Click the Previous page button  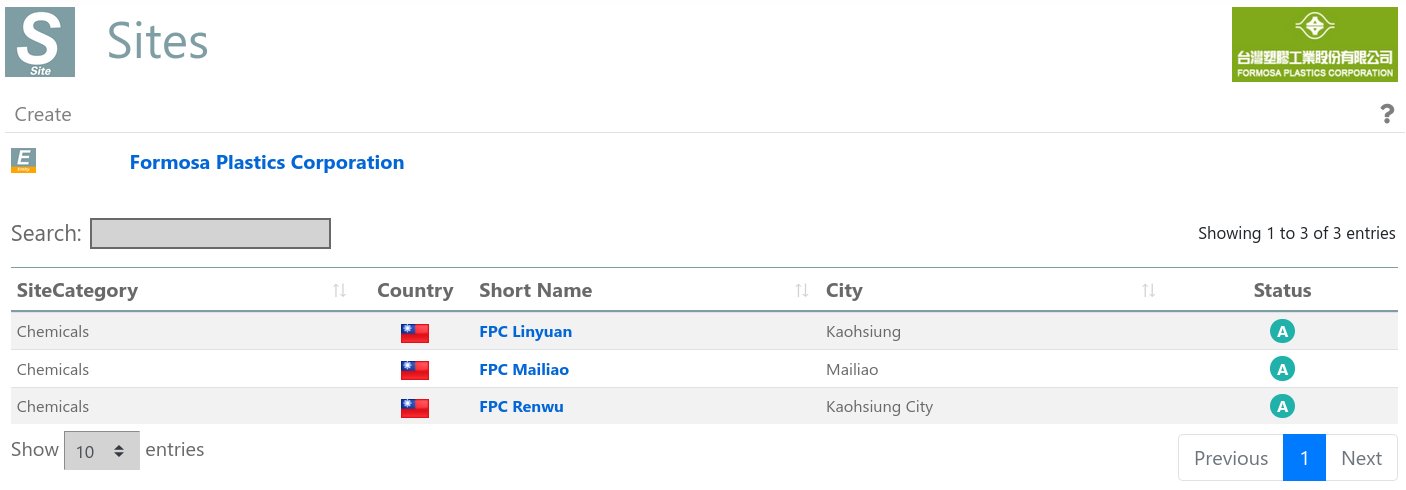[x=1230, y=458]
